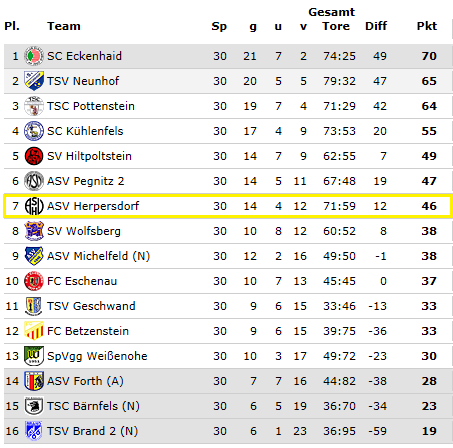Open the TSC Bärnfels (N) team link
This screenshot has width=453, height=448.
pyautogui.click(x=93, y=406)
